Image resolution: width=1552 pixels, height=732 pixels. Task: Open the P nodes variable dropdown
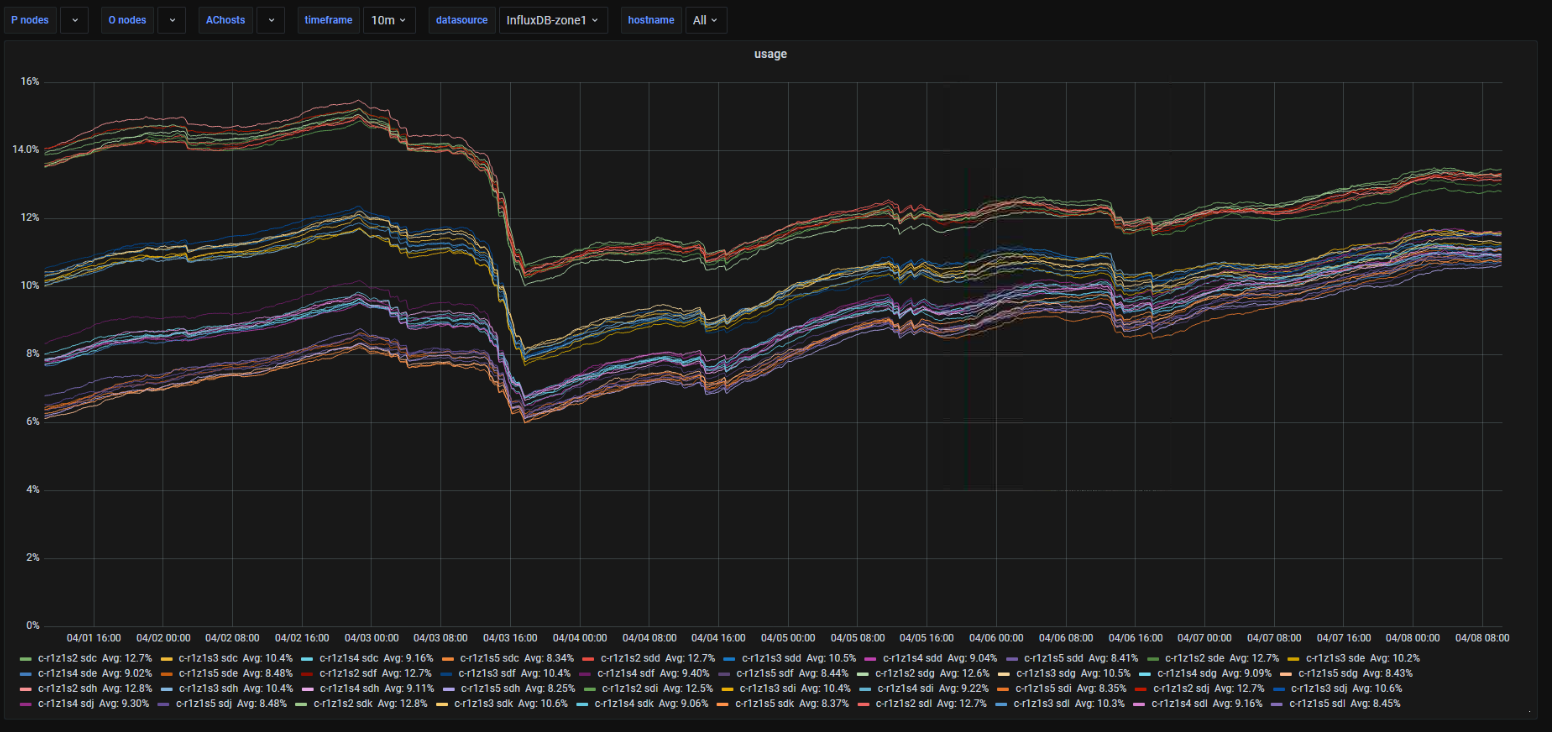pyautogui.click(x=74, y=20)
